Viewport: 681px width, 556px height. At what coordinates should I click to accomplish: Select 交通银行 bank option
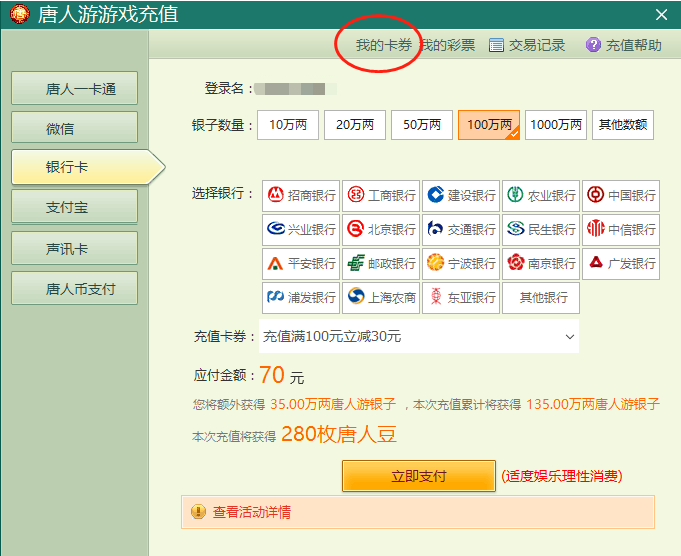[x=461, y=230]
